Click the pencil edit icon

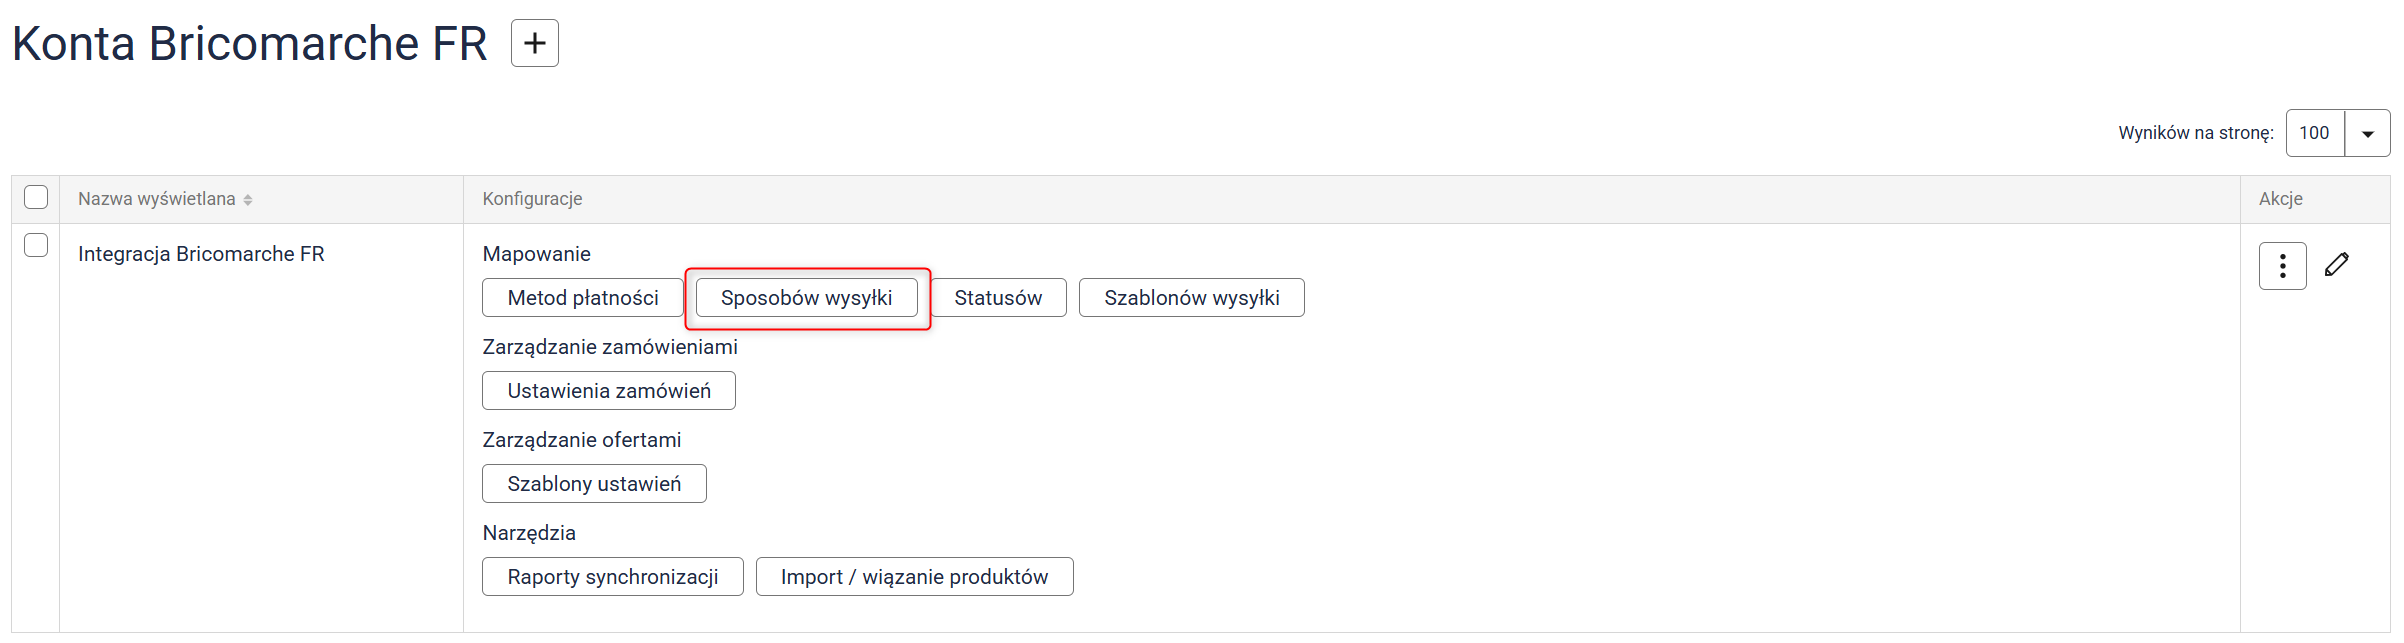click(x=2336, y=265)
